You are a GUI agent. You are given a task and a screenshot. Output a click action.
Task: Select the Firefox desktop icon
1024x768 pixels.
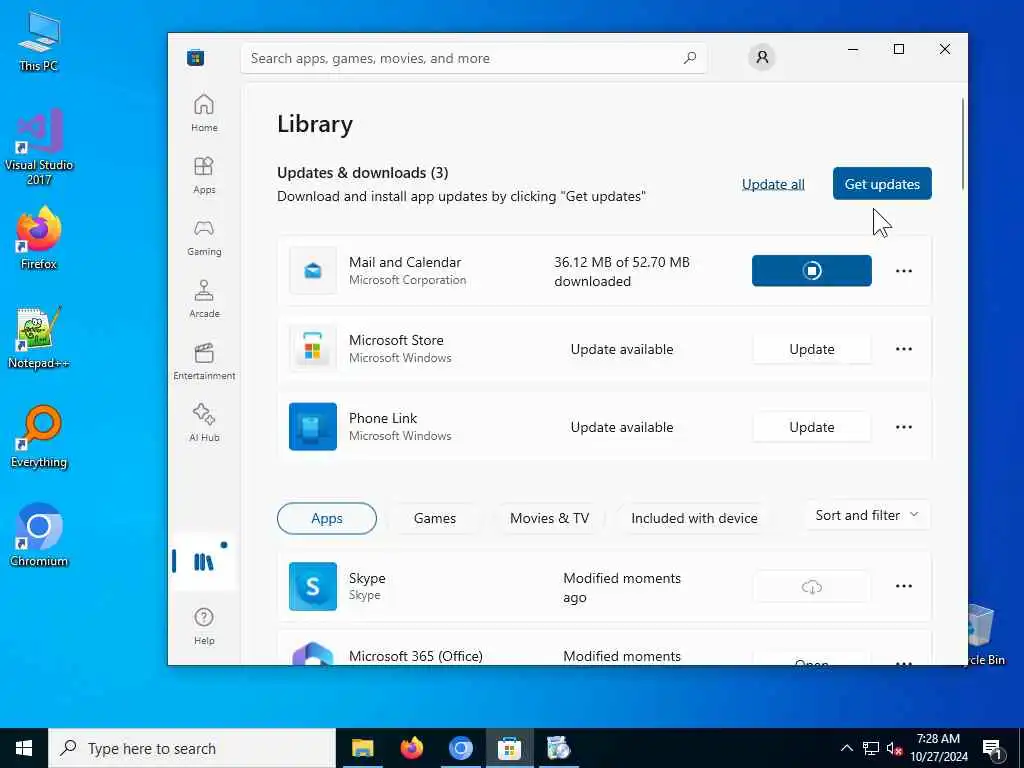click(x=39, y=238)
